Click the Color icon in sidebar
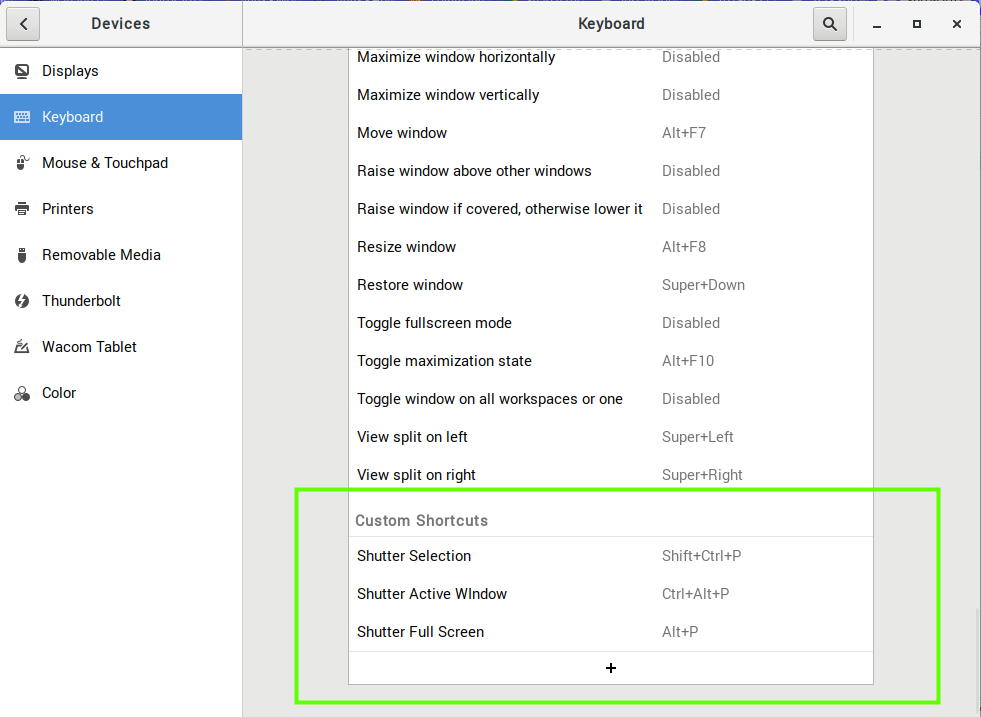 [x=22, y=393]
